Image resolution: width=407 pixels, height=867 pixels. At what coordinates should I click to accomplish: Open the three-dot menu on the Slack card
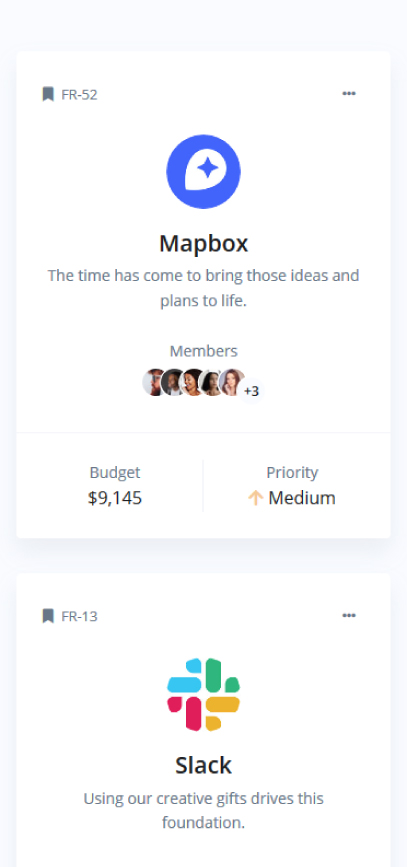point(349,615)
